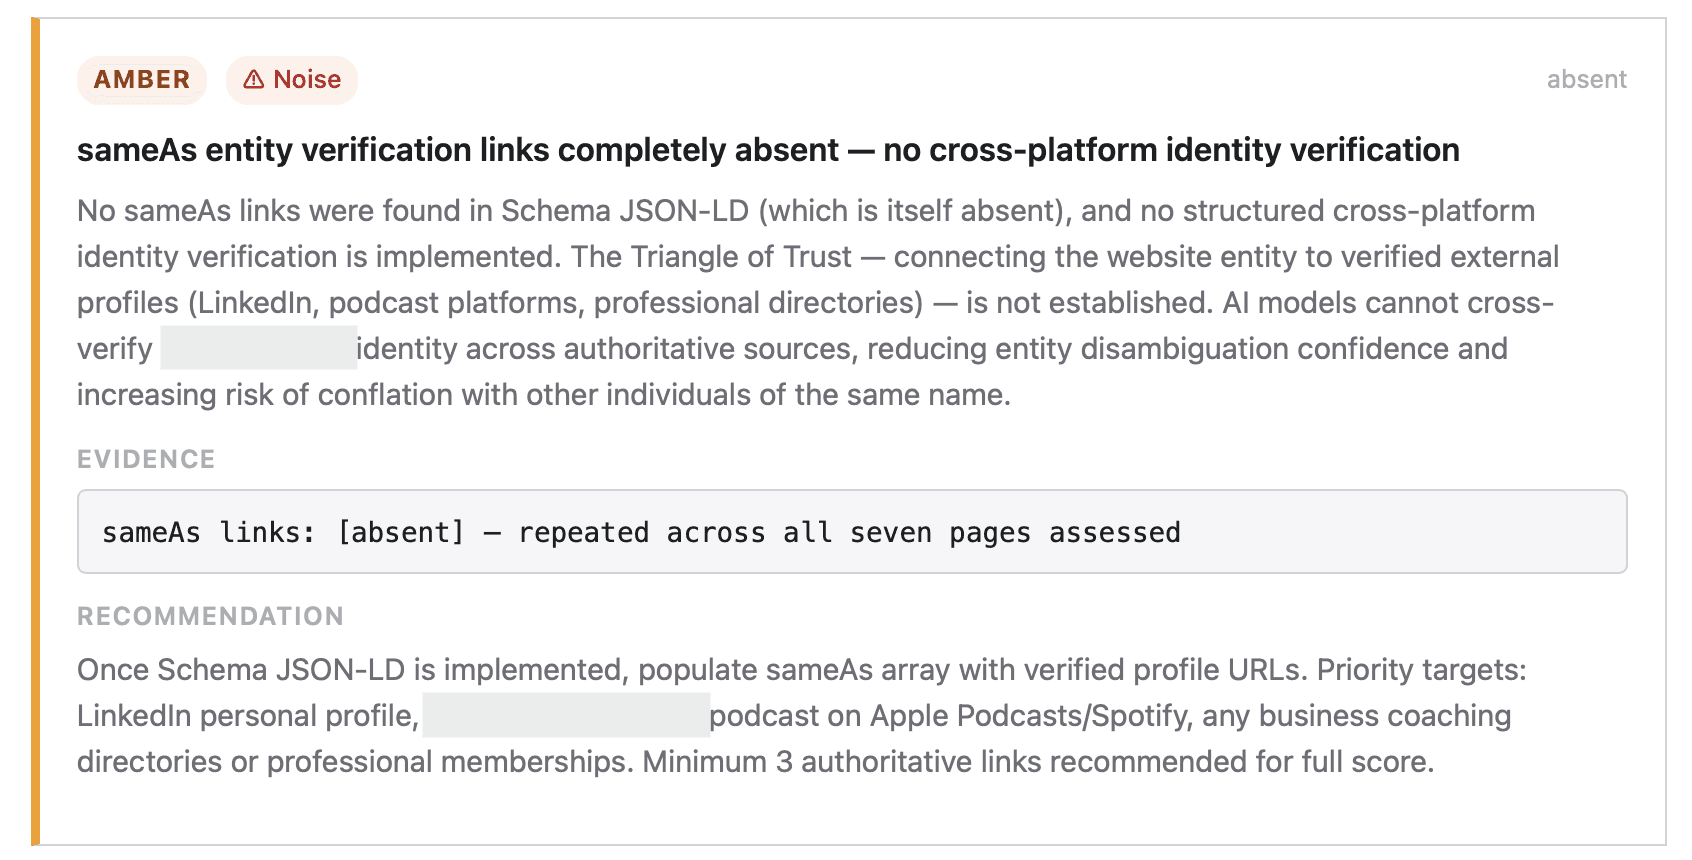Click the redacted text before 'podcast on Apple'
Screen dimensions: 1692x860
tap(566, 715)
